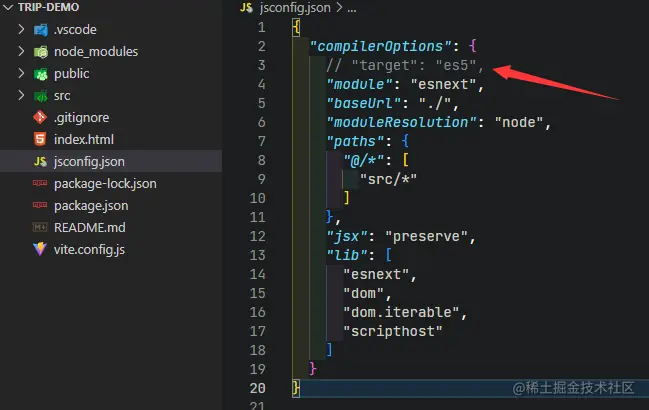Viewport: 649px width, 410px height.
Task: Click the .vscode folder icon
Action: click(x=41, y=30)
